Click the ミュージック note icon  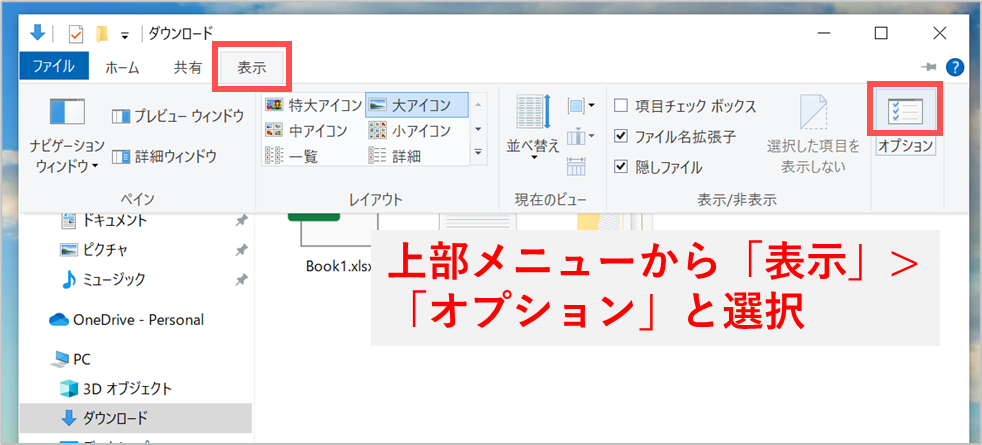[x=68, y=279]
